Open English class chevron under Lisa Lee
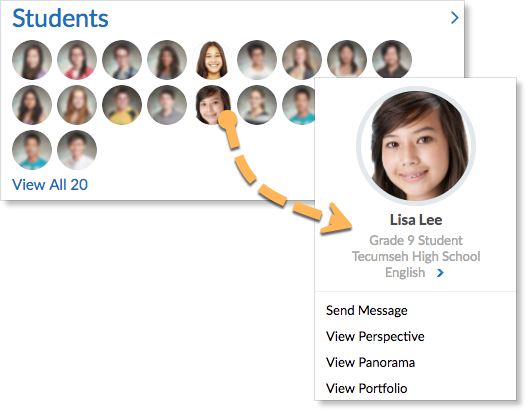Screen dimensions: 531x411 pyautogui.click(x=440, y=273)
